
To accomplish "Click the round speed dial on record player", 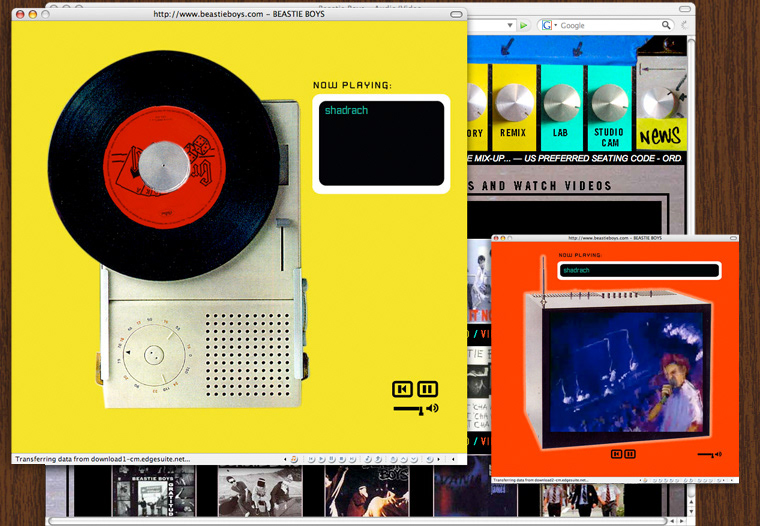I will click(x=154, y=355).
